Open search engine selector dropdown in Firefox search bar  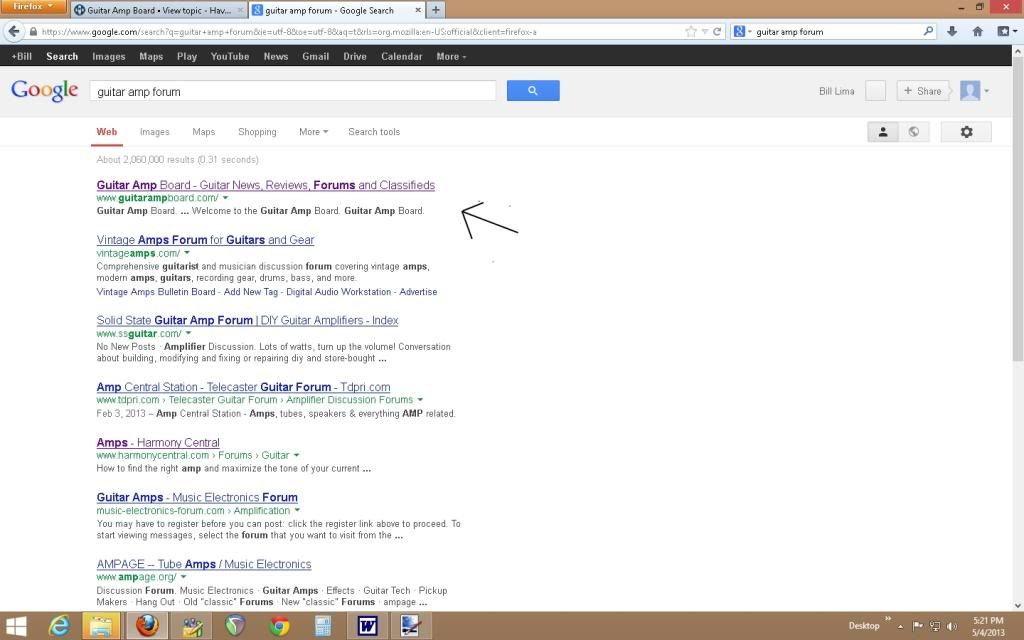tap(743, 31)
